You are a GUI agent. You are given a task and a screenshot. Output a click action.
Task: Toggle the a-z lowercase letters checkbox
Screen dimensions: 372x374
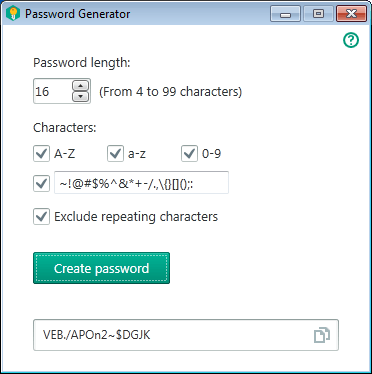pos(115,154)
